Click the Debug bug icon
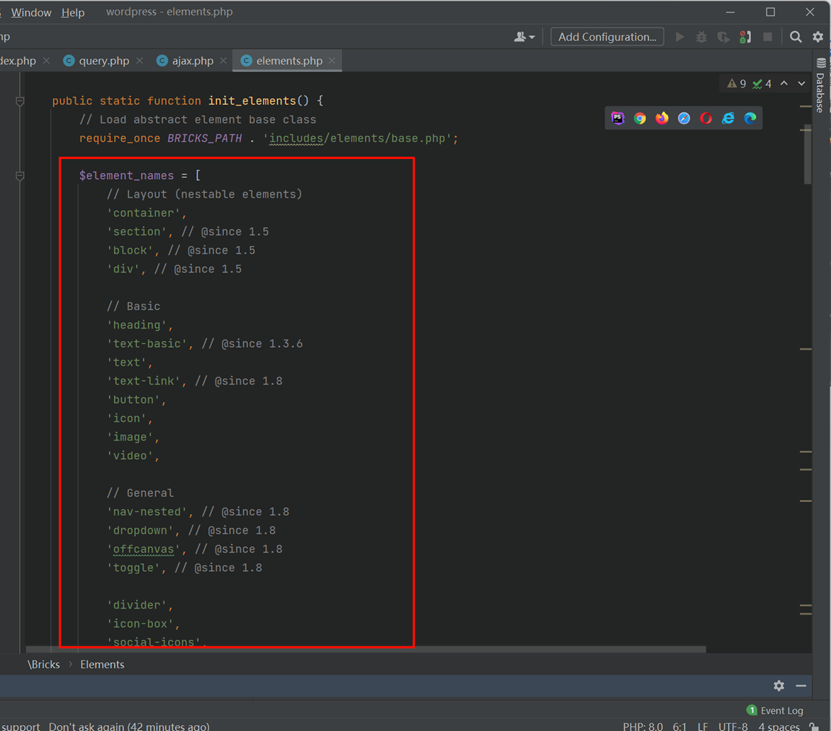The image size is (831, 731). [x=701, y=37]
